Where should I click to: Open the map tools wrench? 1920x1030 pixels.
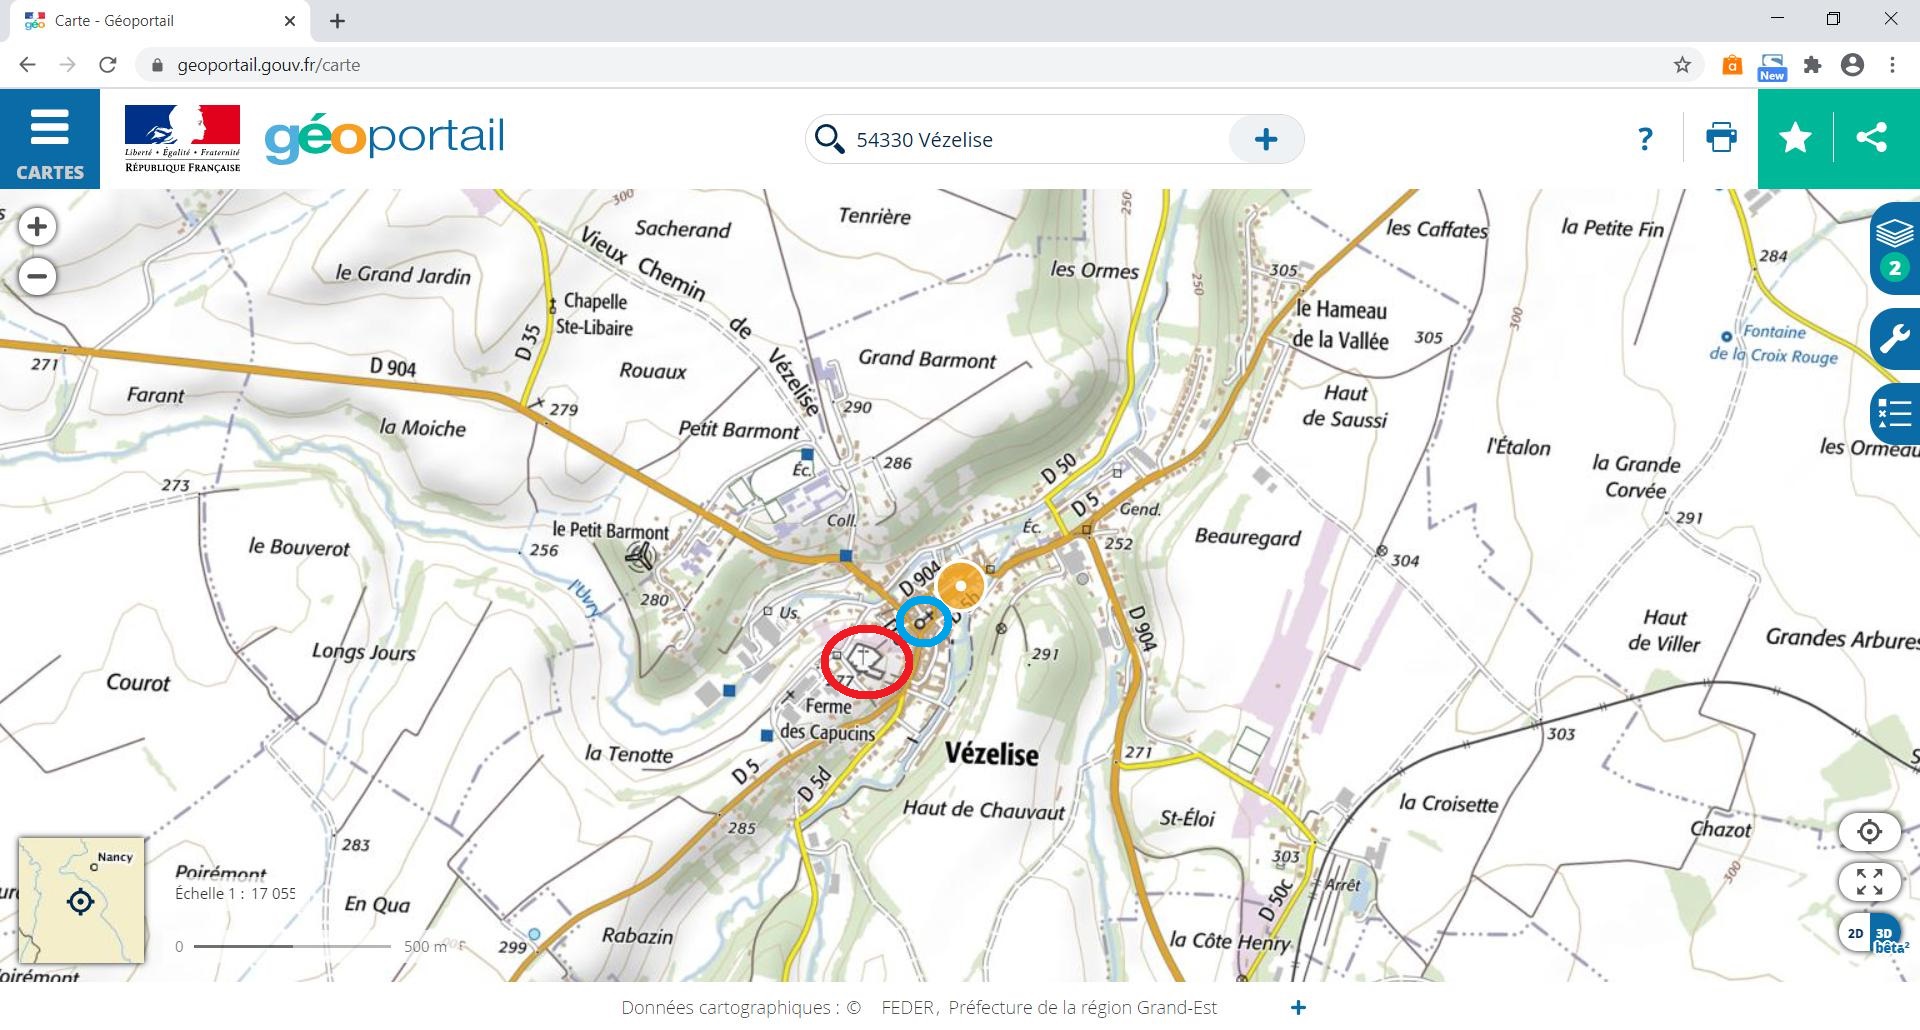pyautogui.click(x=1895, y=340)
